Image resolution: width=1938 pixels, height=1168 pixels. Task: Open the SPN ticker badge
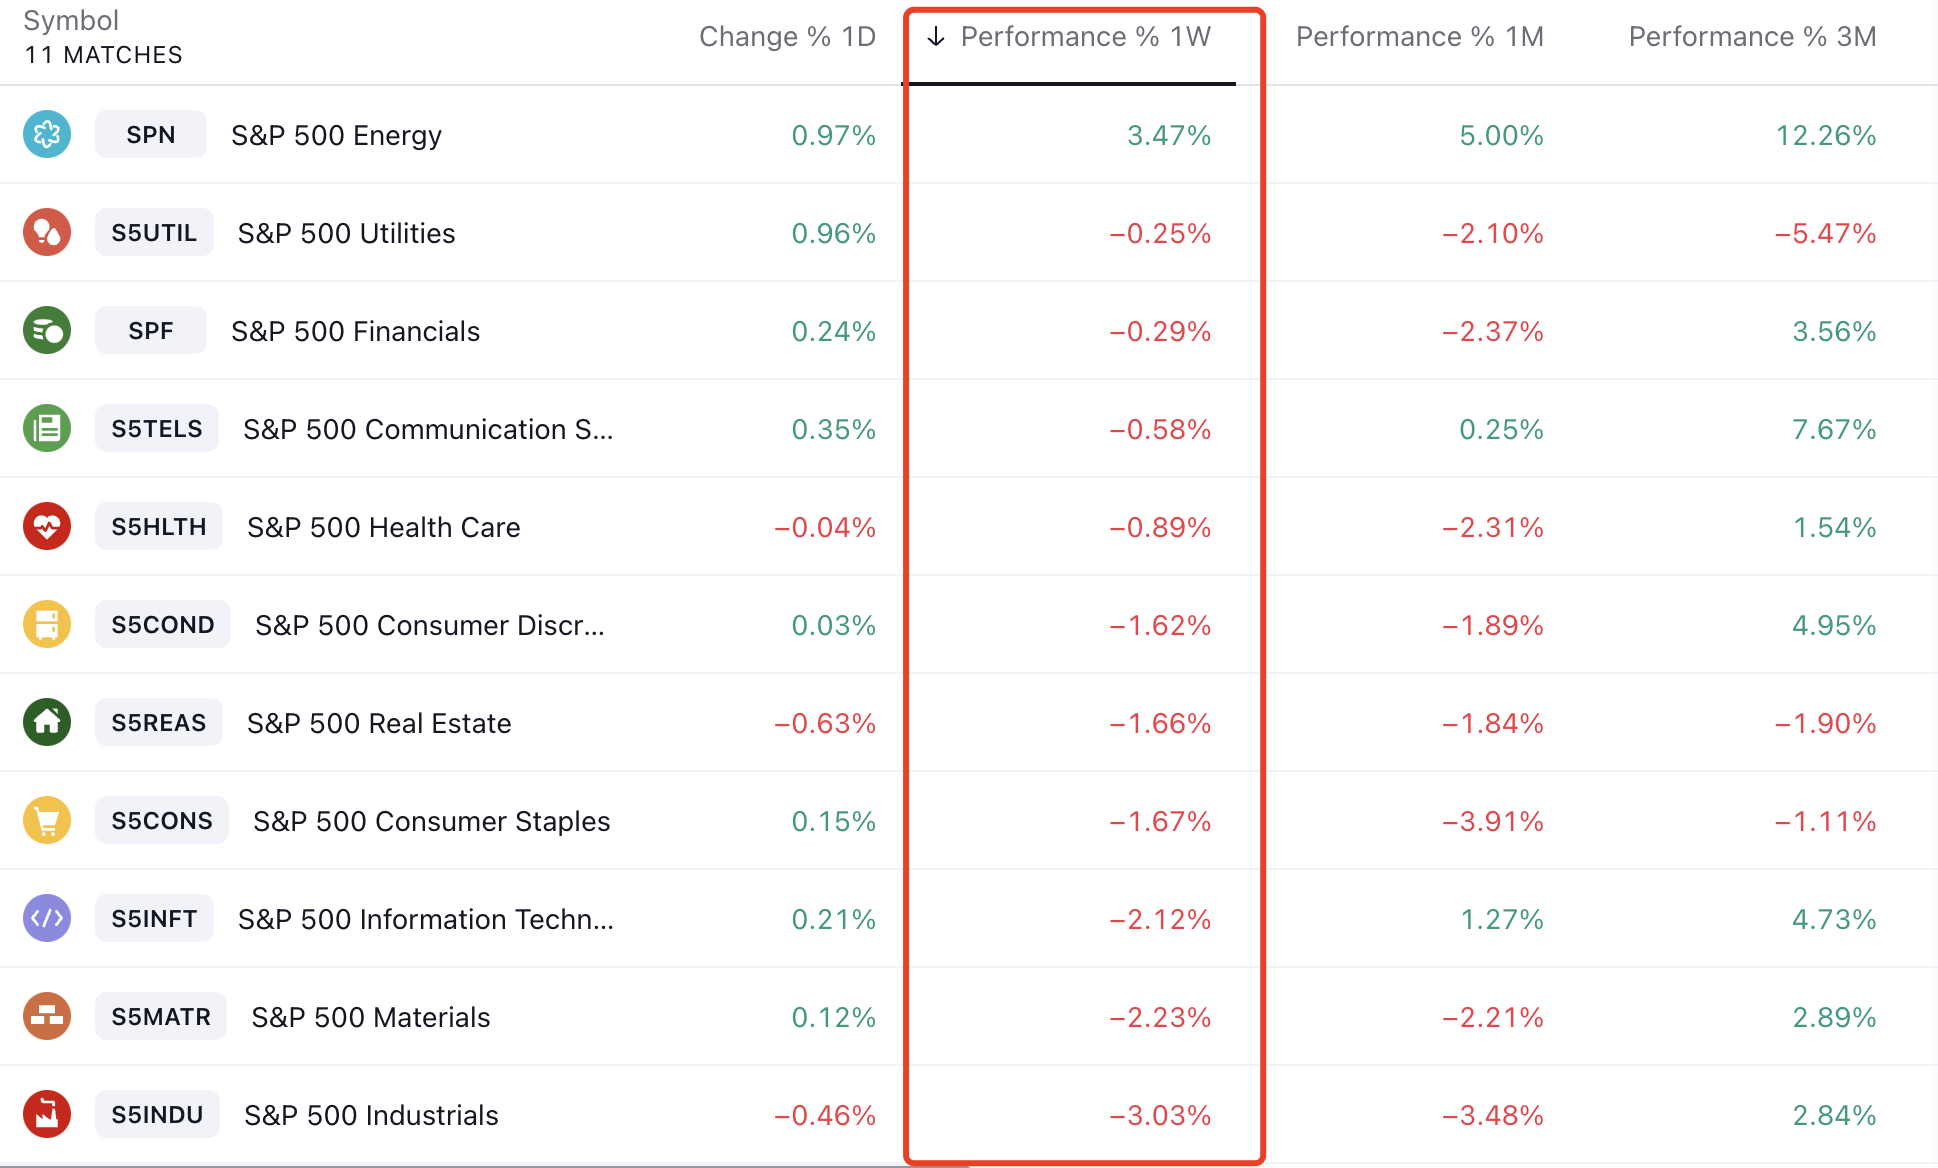pyautogui.click(x=151, y=135)
